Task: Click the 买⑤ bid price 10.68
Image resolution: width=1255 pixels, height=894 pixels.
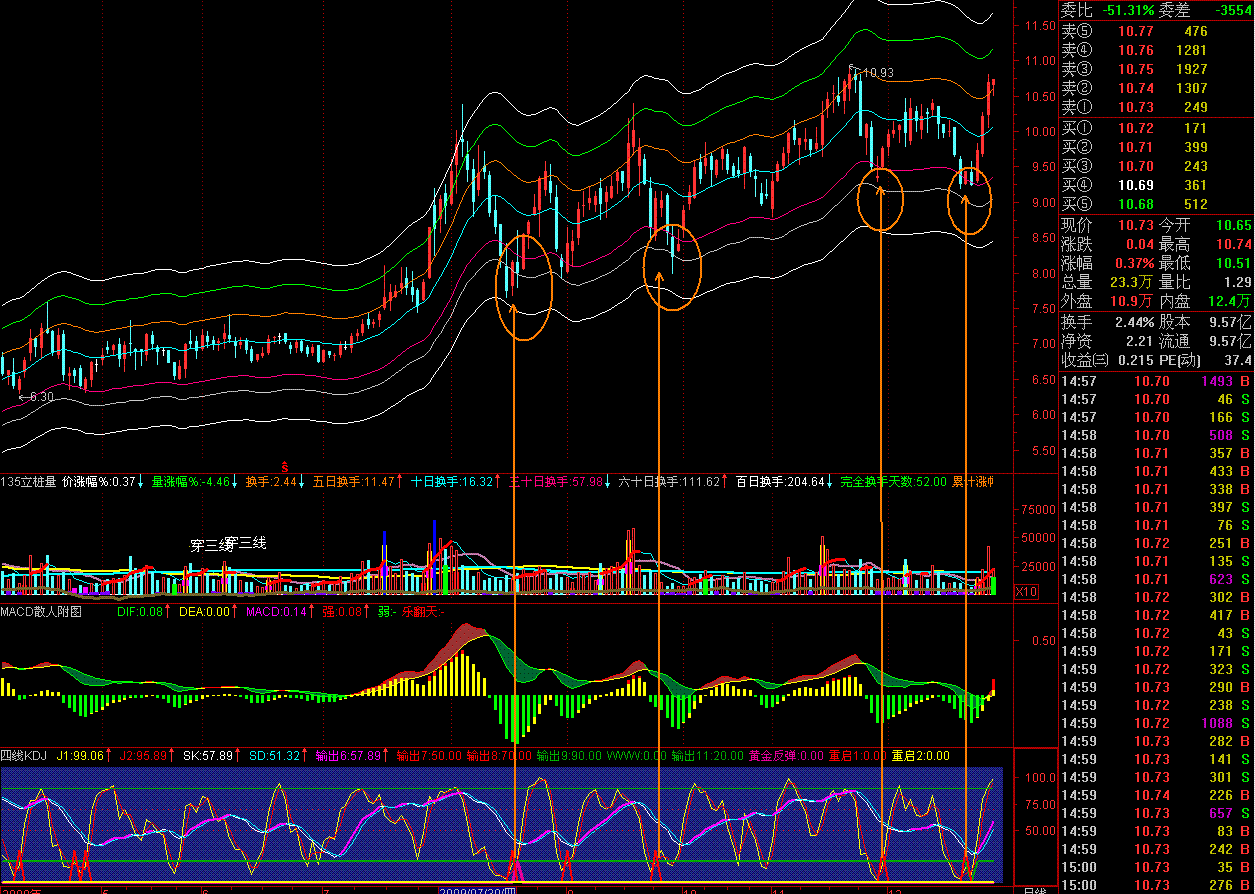Action: pos(1136,205)
